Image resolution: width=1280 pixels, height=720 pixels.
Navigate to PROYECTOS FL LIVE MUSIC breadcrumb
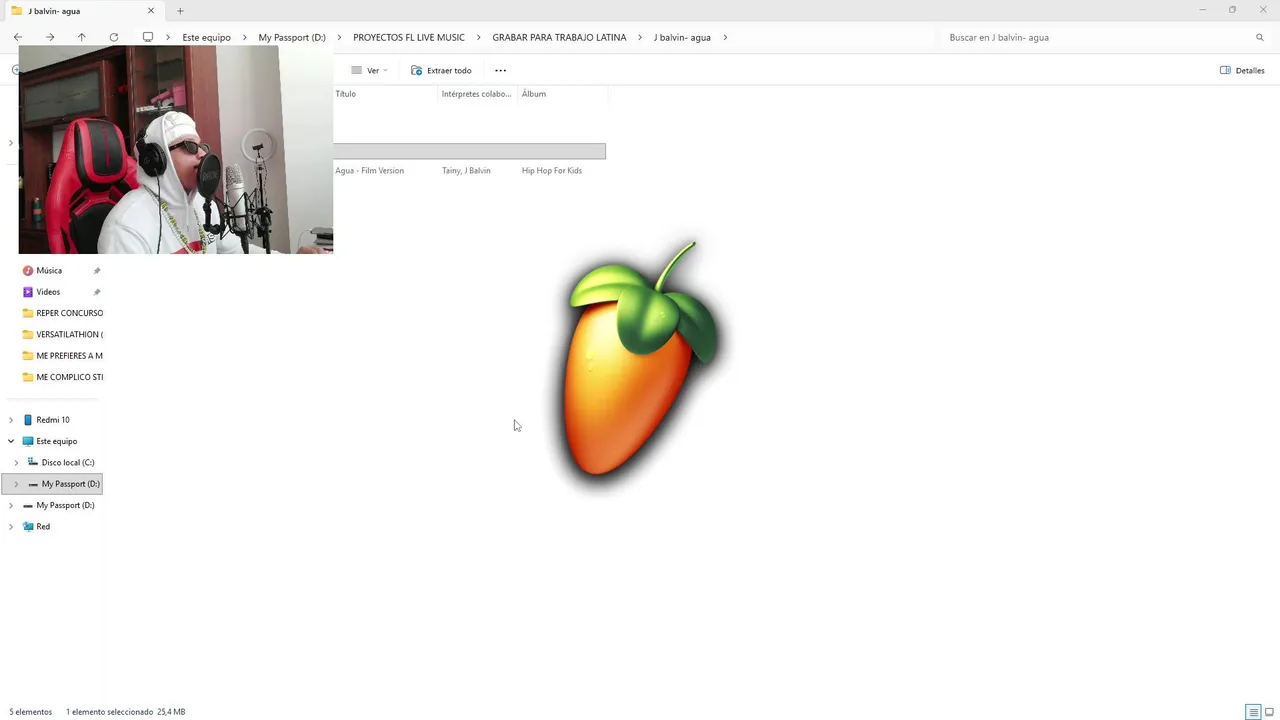coord(409,37)
